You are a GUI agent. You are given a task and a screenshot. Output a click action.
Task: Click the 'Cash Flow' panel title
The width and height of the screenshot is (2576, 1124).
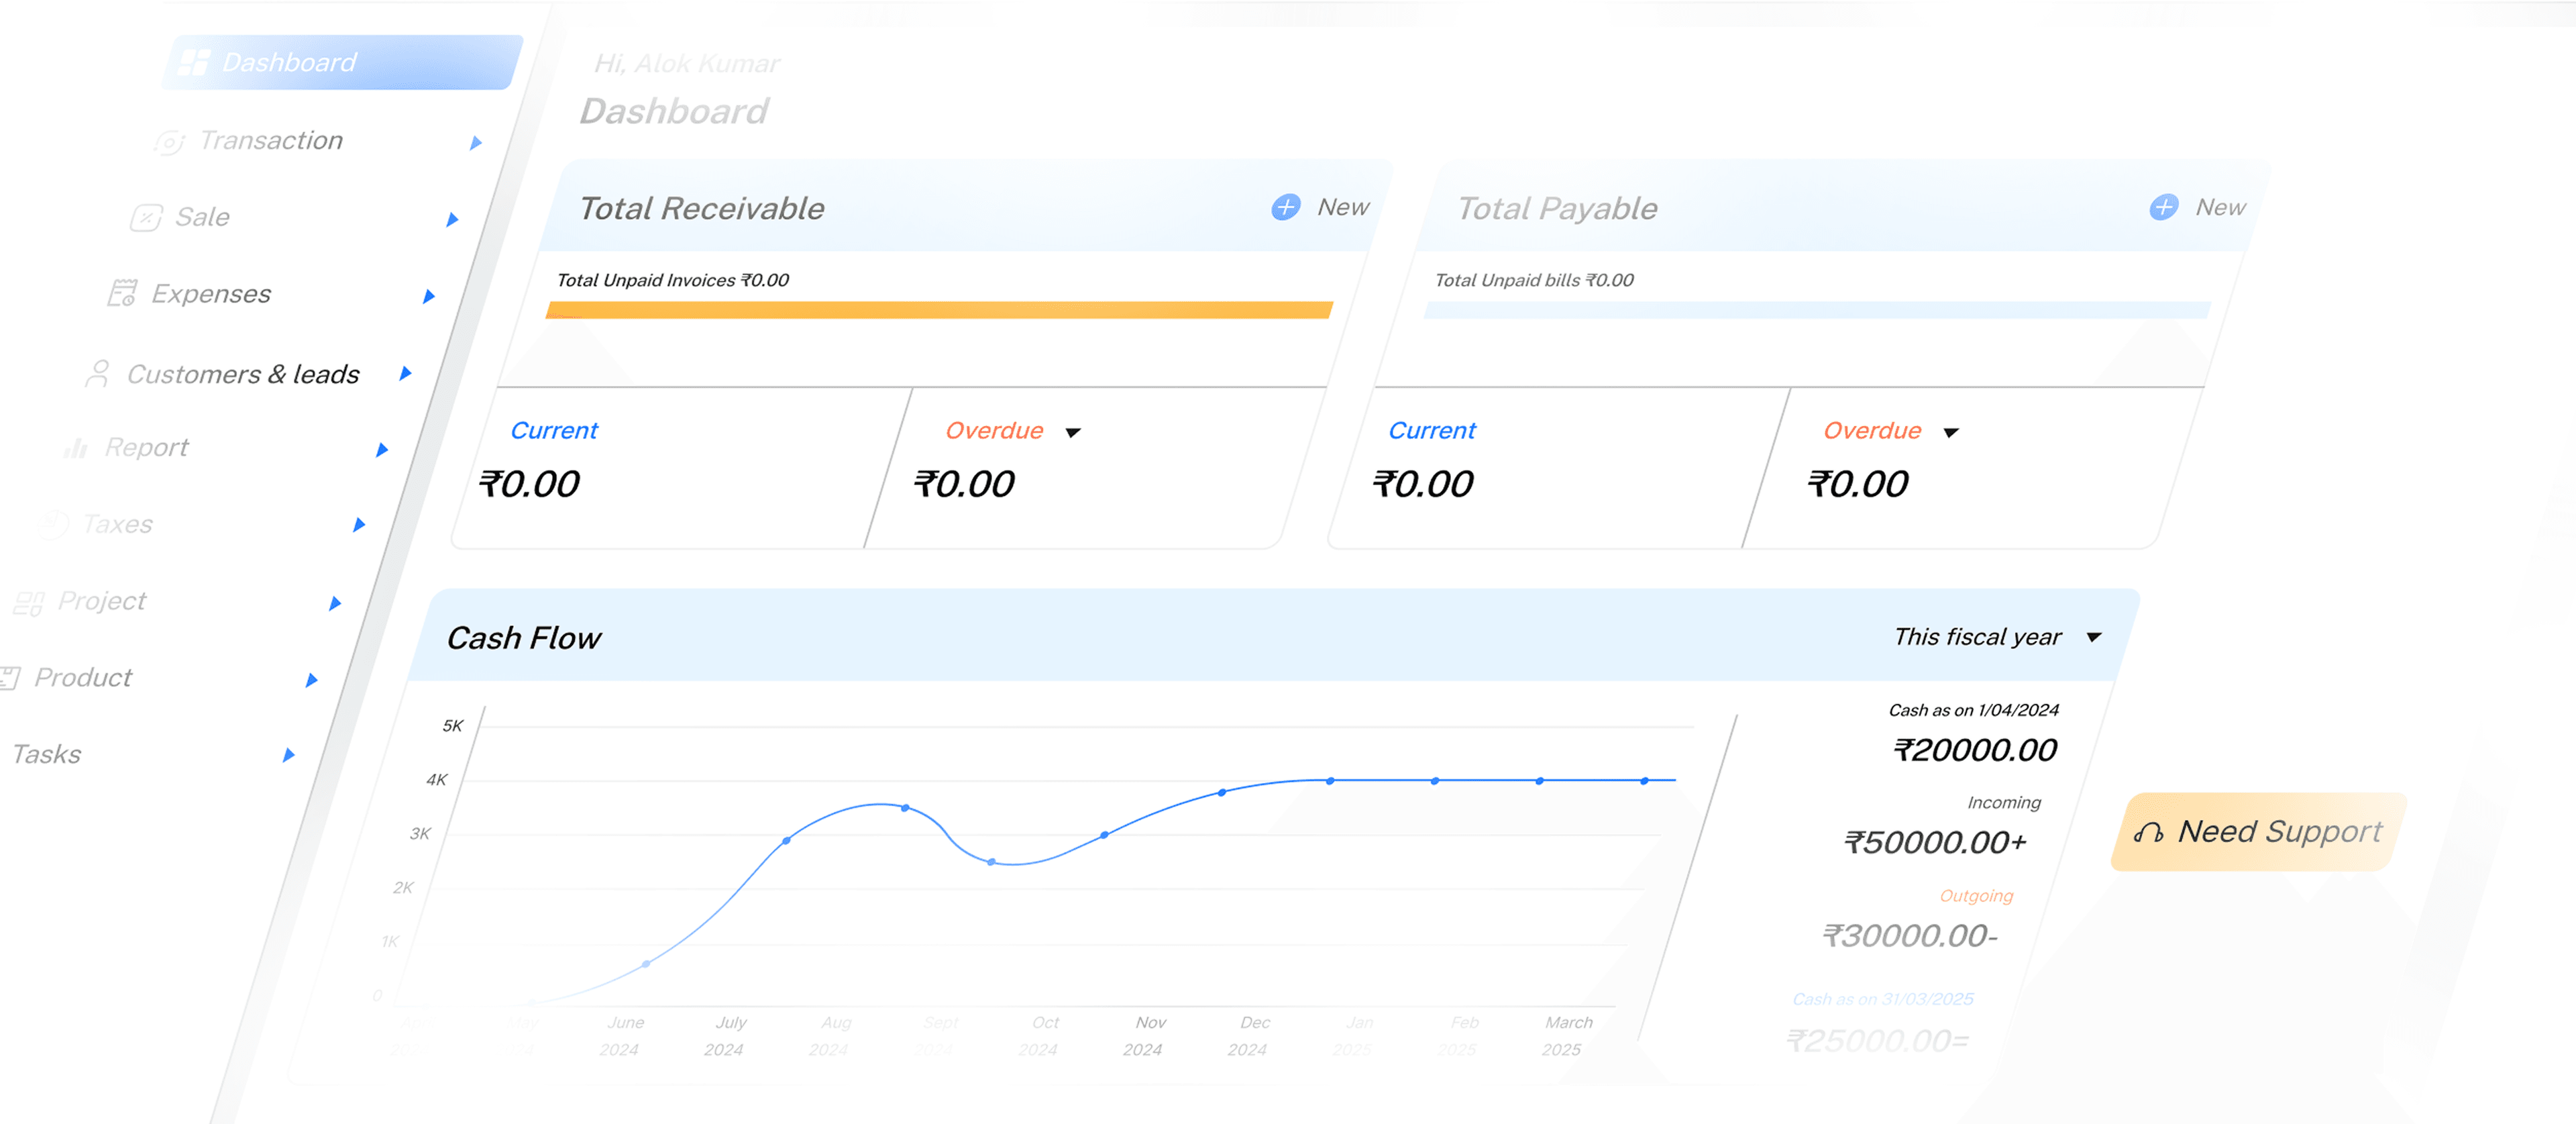click(524, 638)
